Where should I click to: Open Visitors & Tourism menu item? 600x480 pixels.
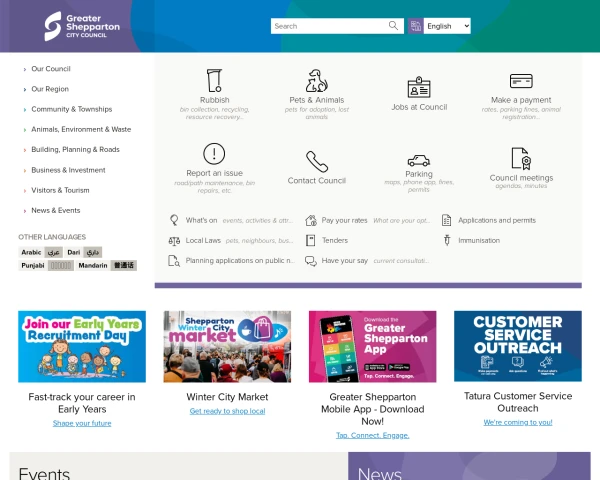(60, 190)
